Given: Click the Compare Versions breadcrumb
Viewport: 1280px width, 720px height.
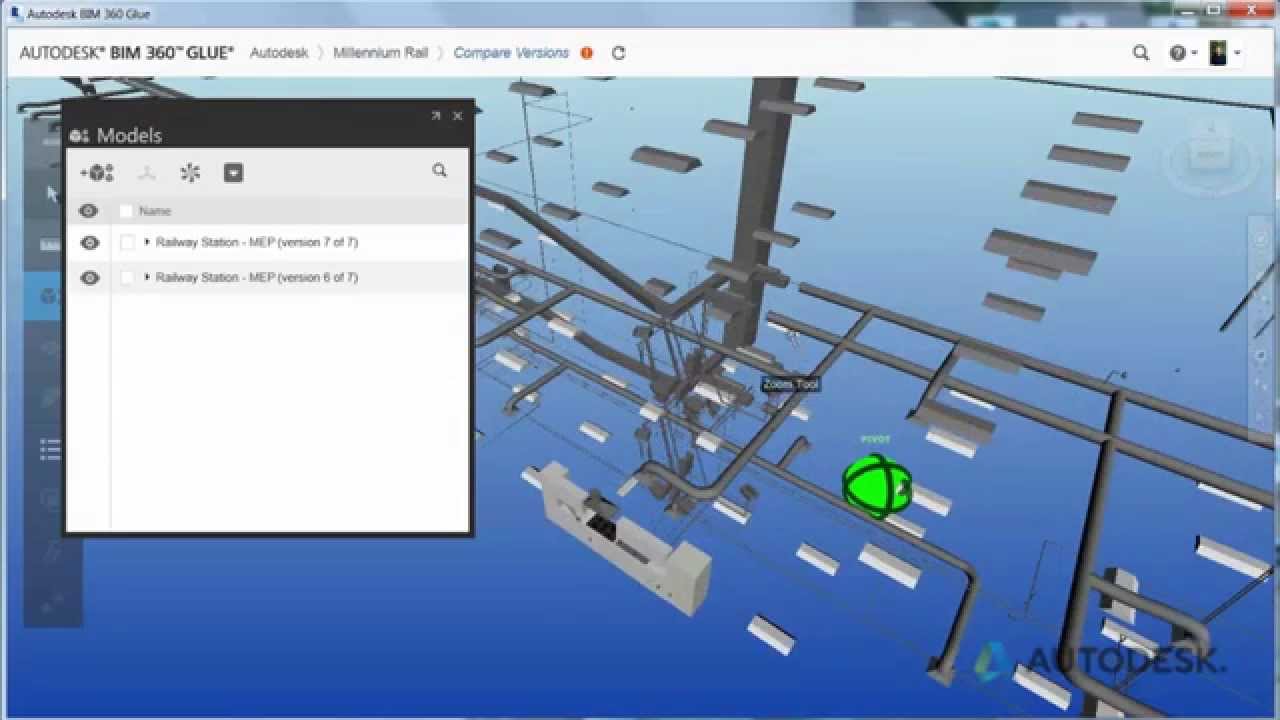Looking at the screenshot, I should 511,53.
